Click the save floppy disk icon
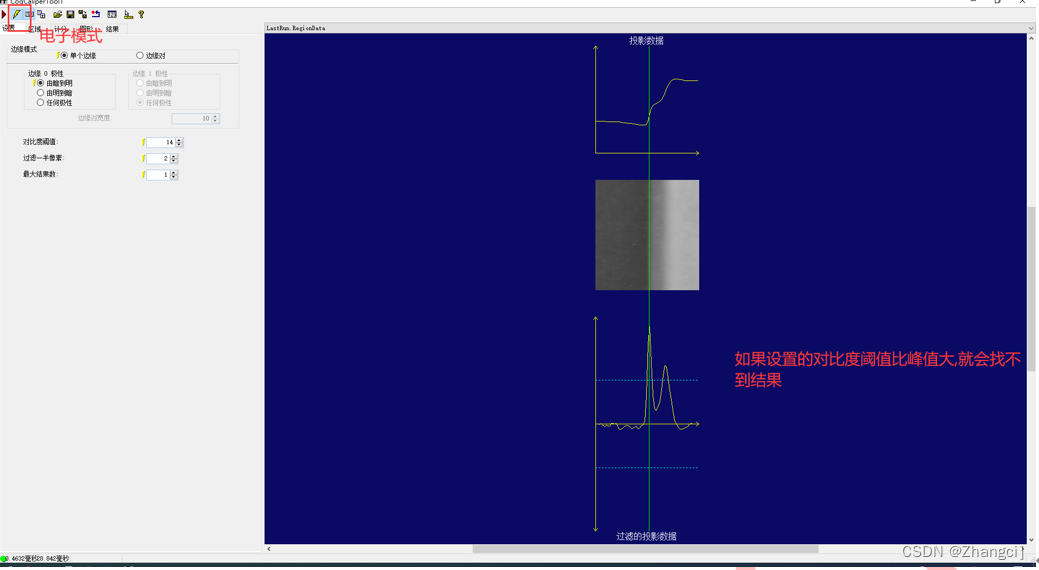Image resolution: width=1039 pixels, height=570 pixels. click(x=70, y=14)
